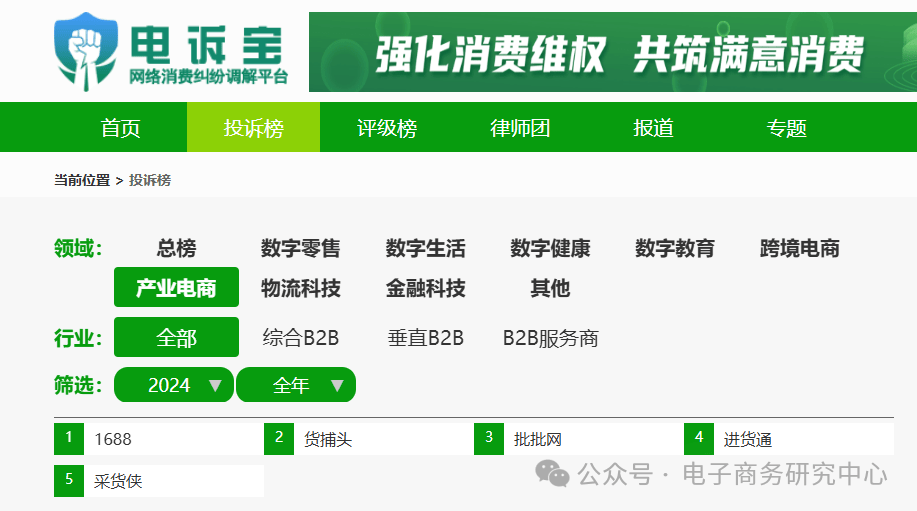Click the 投诉榜 breadcrumb link

tap(150, 180)
